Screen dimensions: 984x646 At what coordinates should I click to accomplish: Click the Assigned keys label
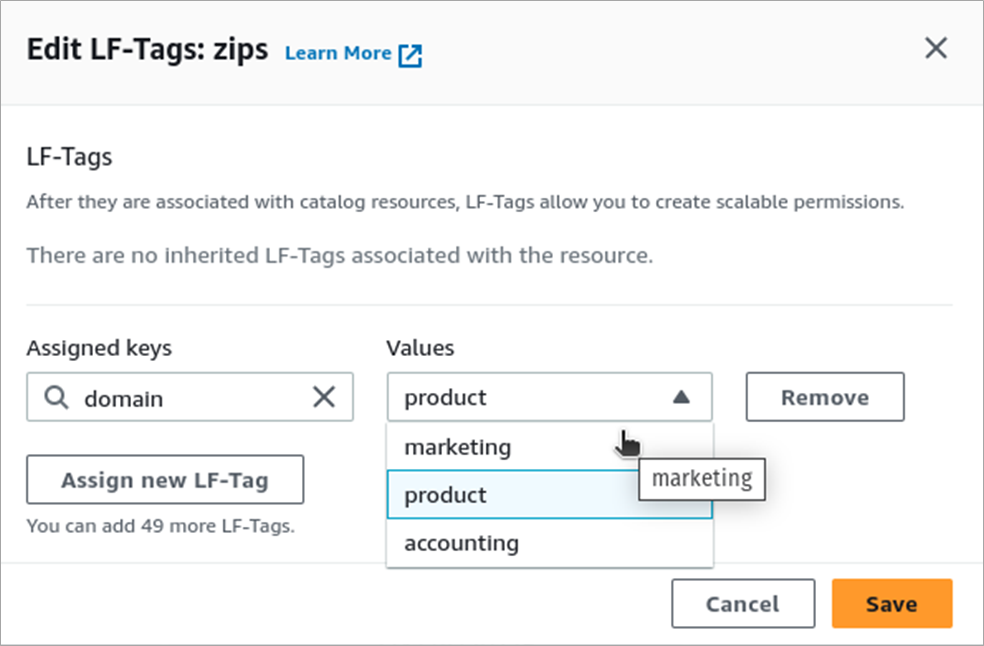[99, 348]
